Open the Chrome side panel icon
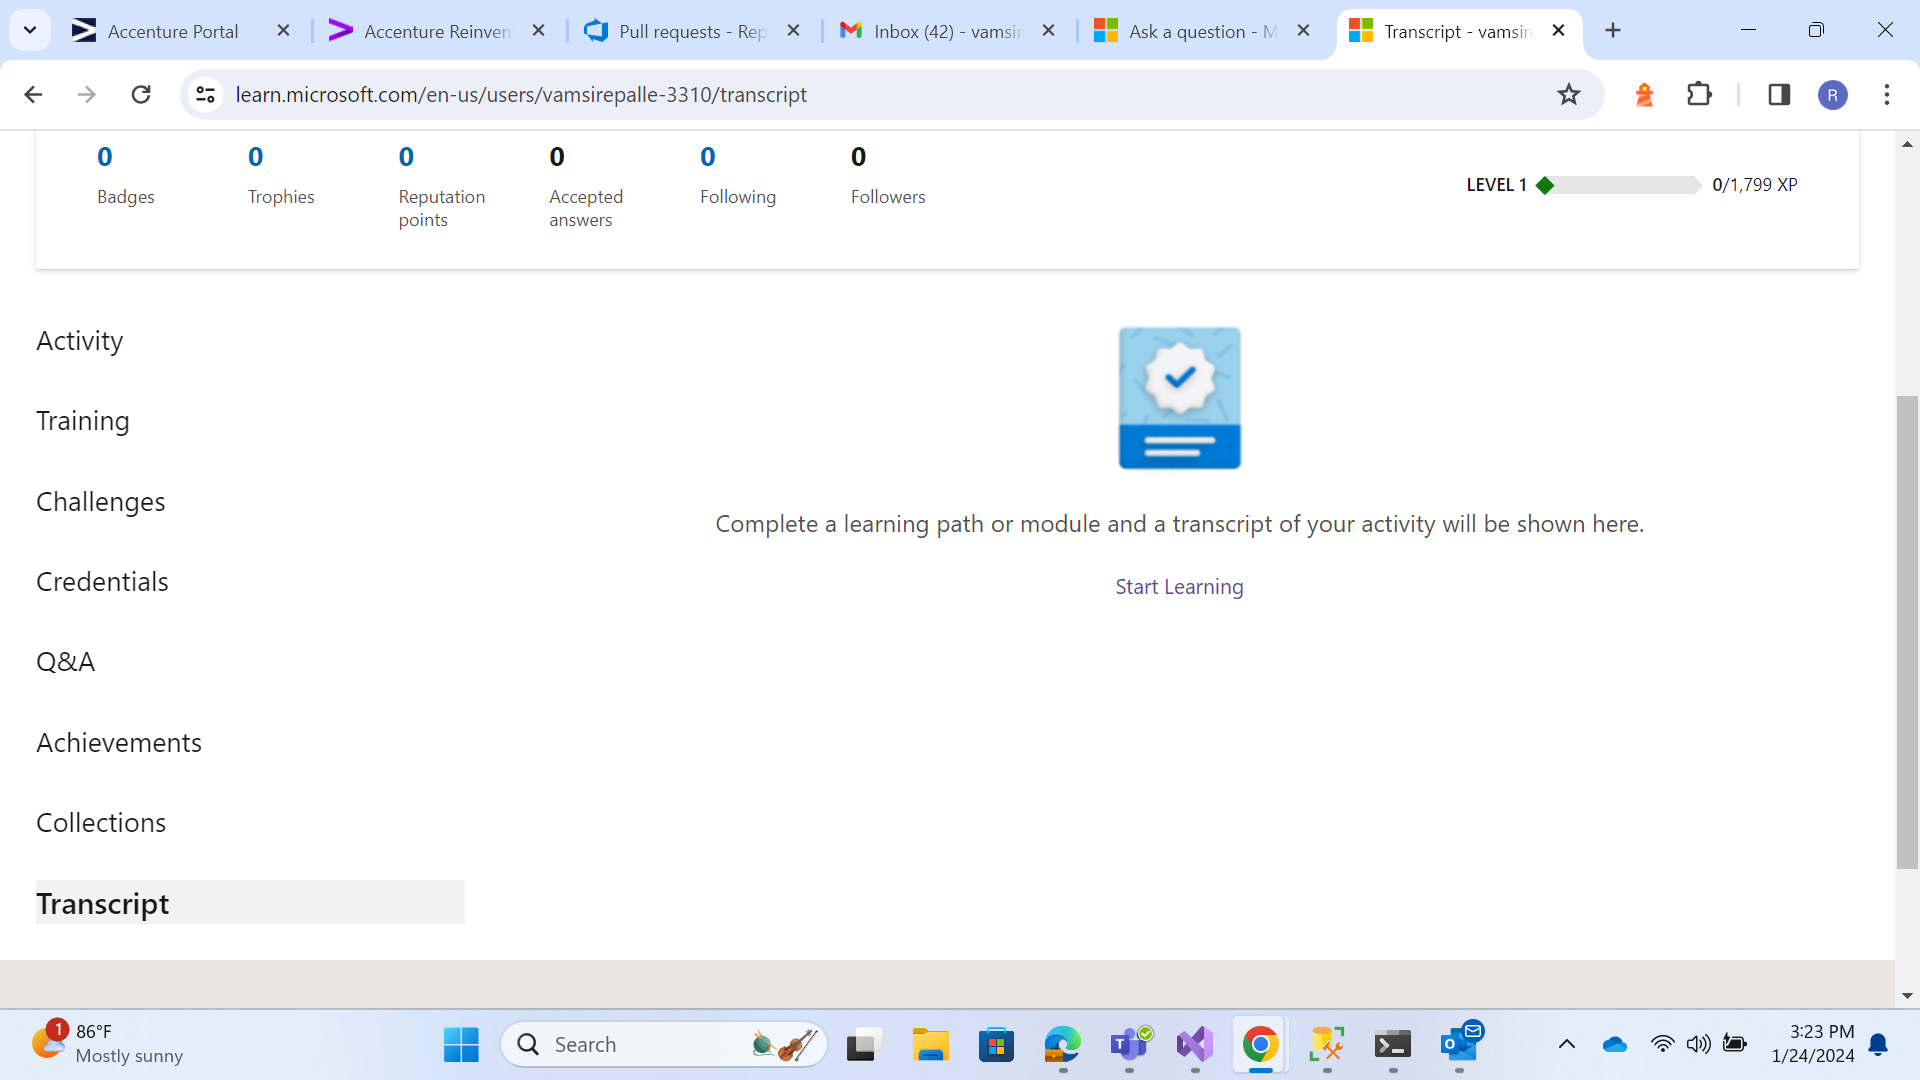1920x1080 pixels. pyautogui.click(x=1779, y=94)
